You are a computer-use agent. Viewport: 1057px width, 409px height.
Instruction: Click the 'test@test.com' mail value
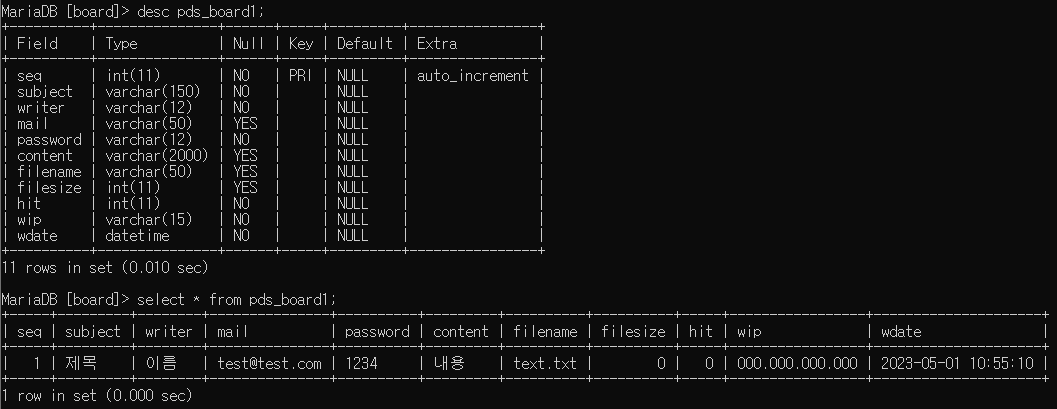click(270, 364)
